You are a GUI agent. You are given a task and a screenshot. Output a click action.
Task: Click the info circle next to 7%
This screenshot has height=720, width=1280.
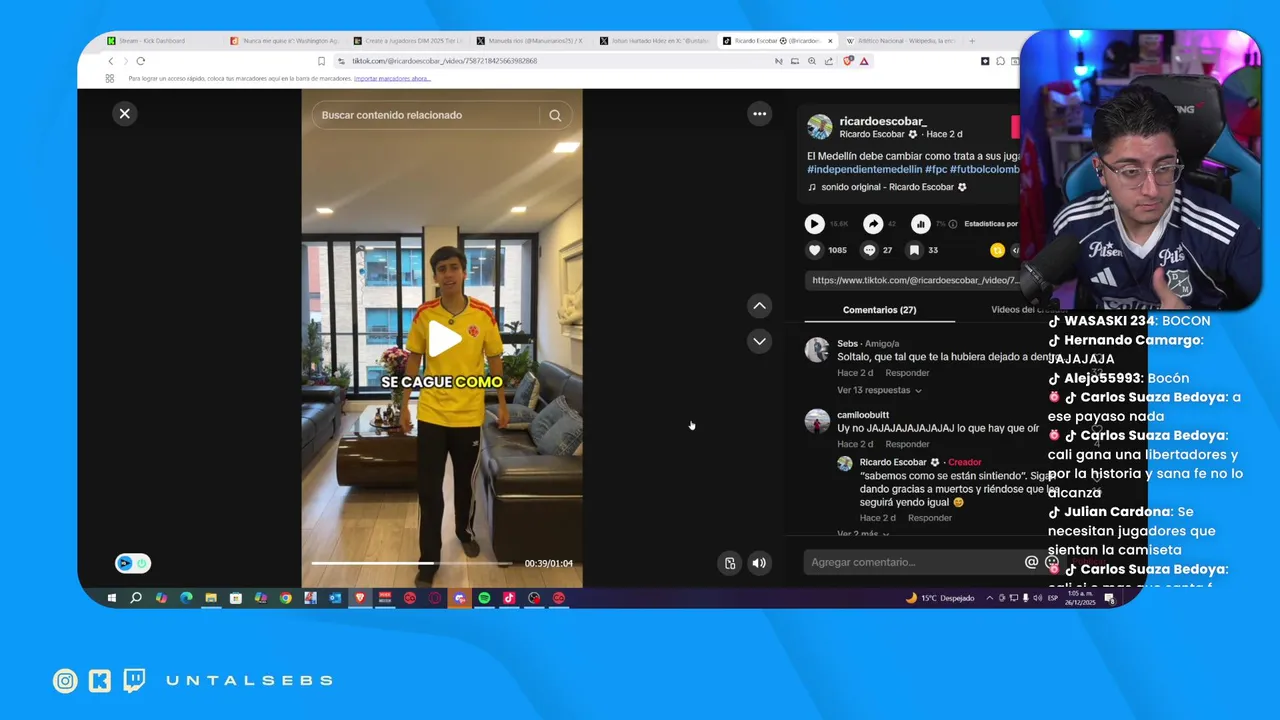coord(953,224)
